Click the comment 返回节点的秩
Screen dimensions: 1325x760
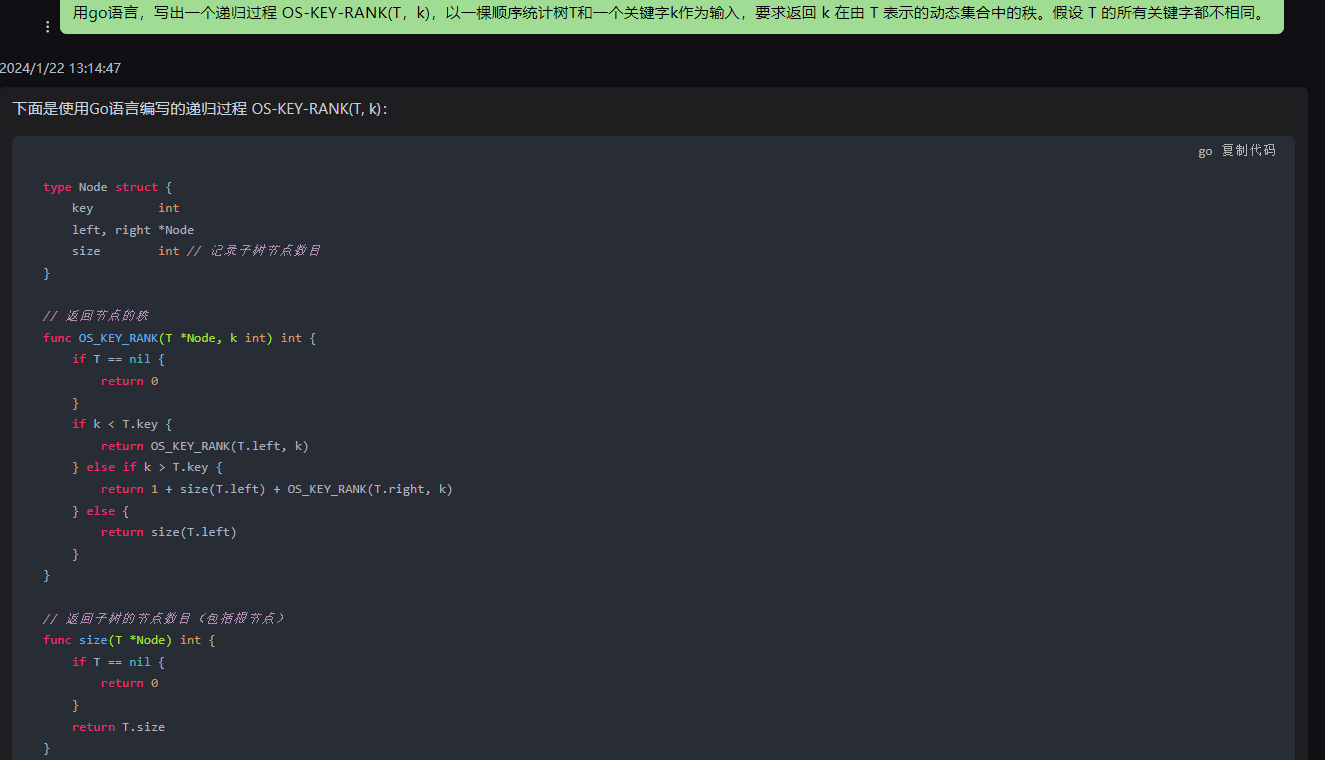tap(96, 316)
